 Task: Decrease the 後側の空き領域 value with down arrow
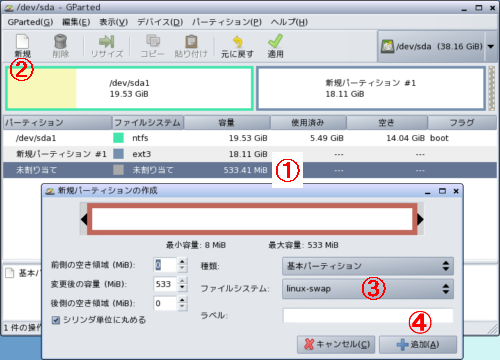182,306
